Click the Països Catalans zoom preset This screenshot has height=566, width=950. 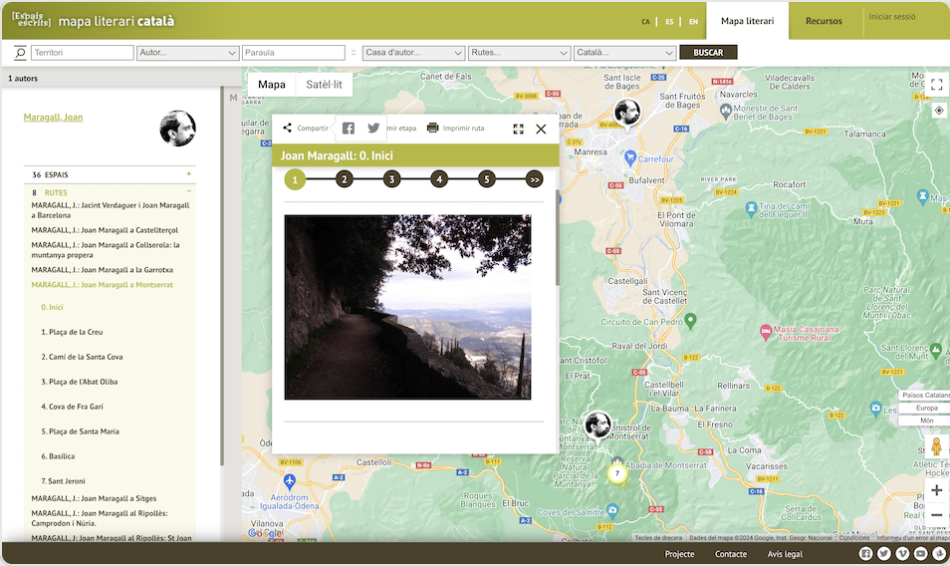tap(926, 395)
